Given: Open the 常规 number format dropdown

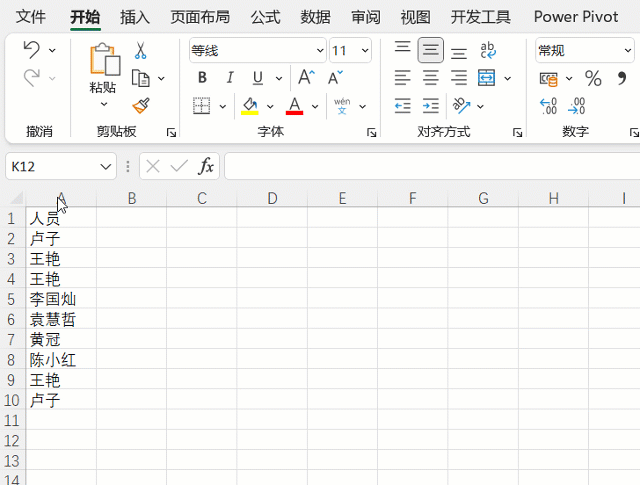Looking at the screenshot, I should pos(585,50).
